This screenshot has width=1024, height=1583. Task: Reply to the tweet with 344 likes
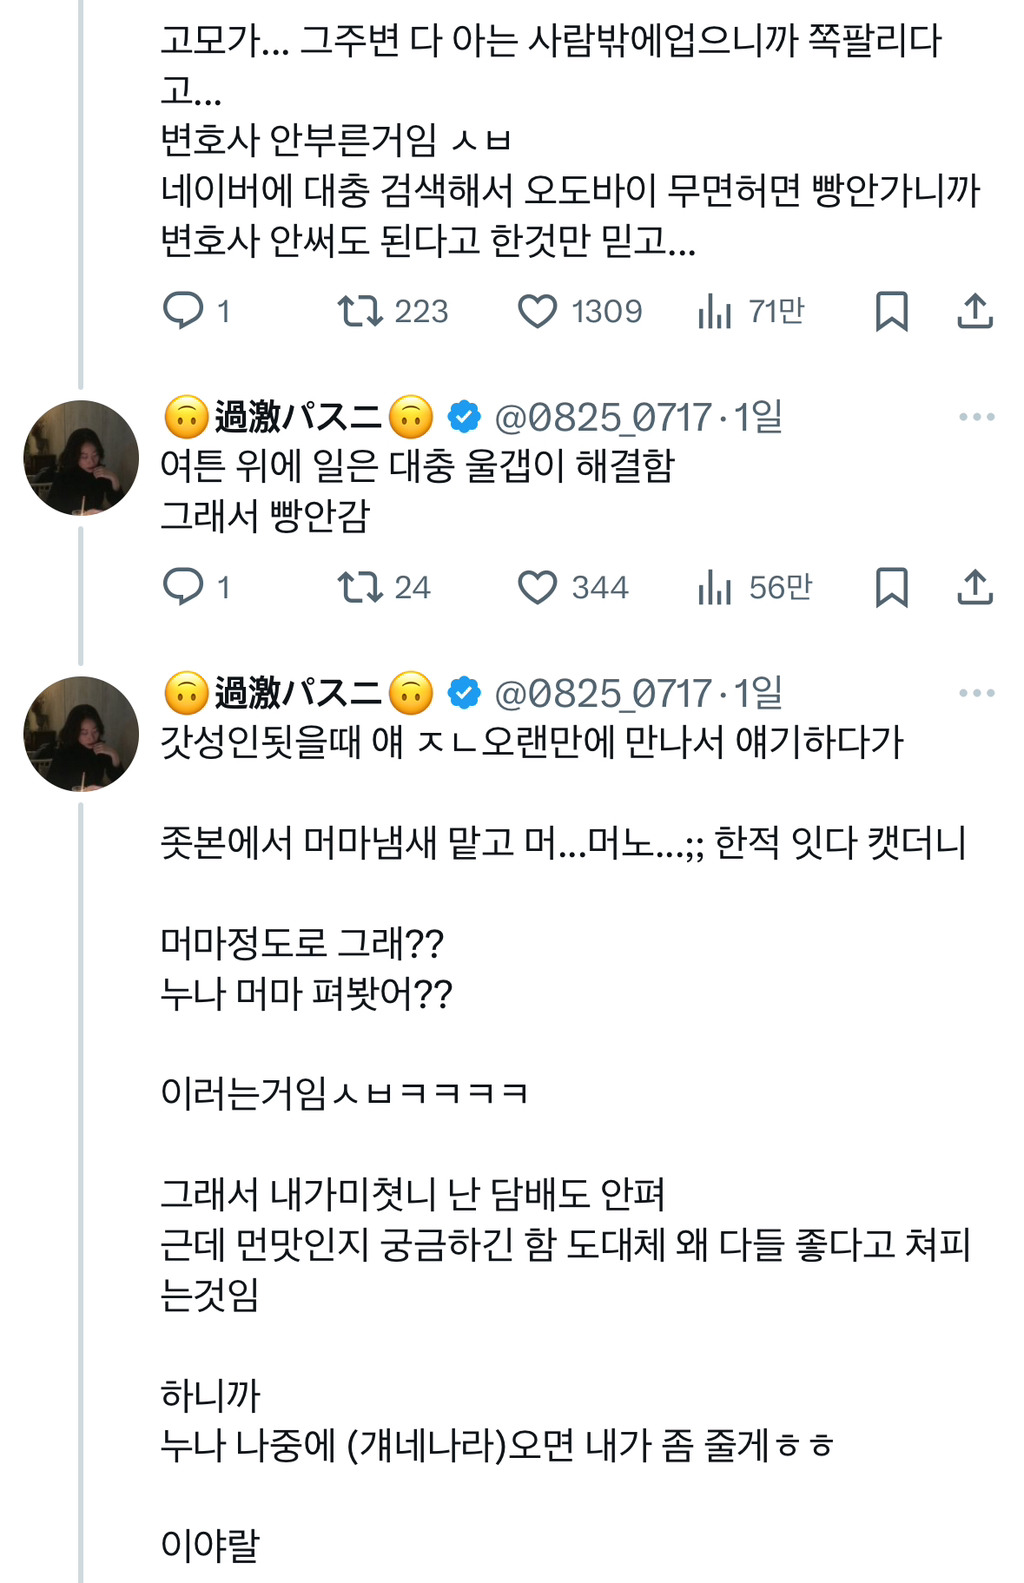coord(184,587)
